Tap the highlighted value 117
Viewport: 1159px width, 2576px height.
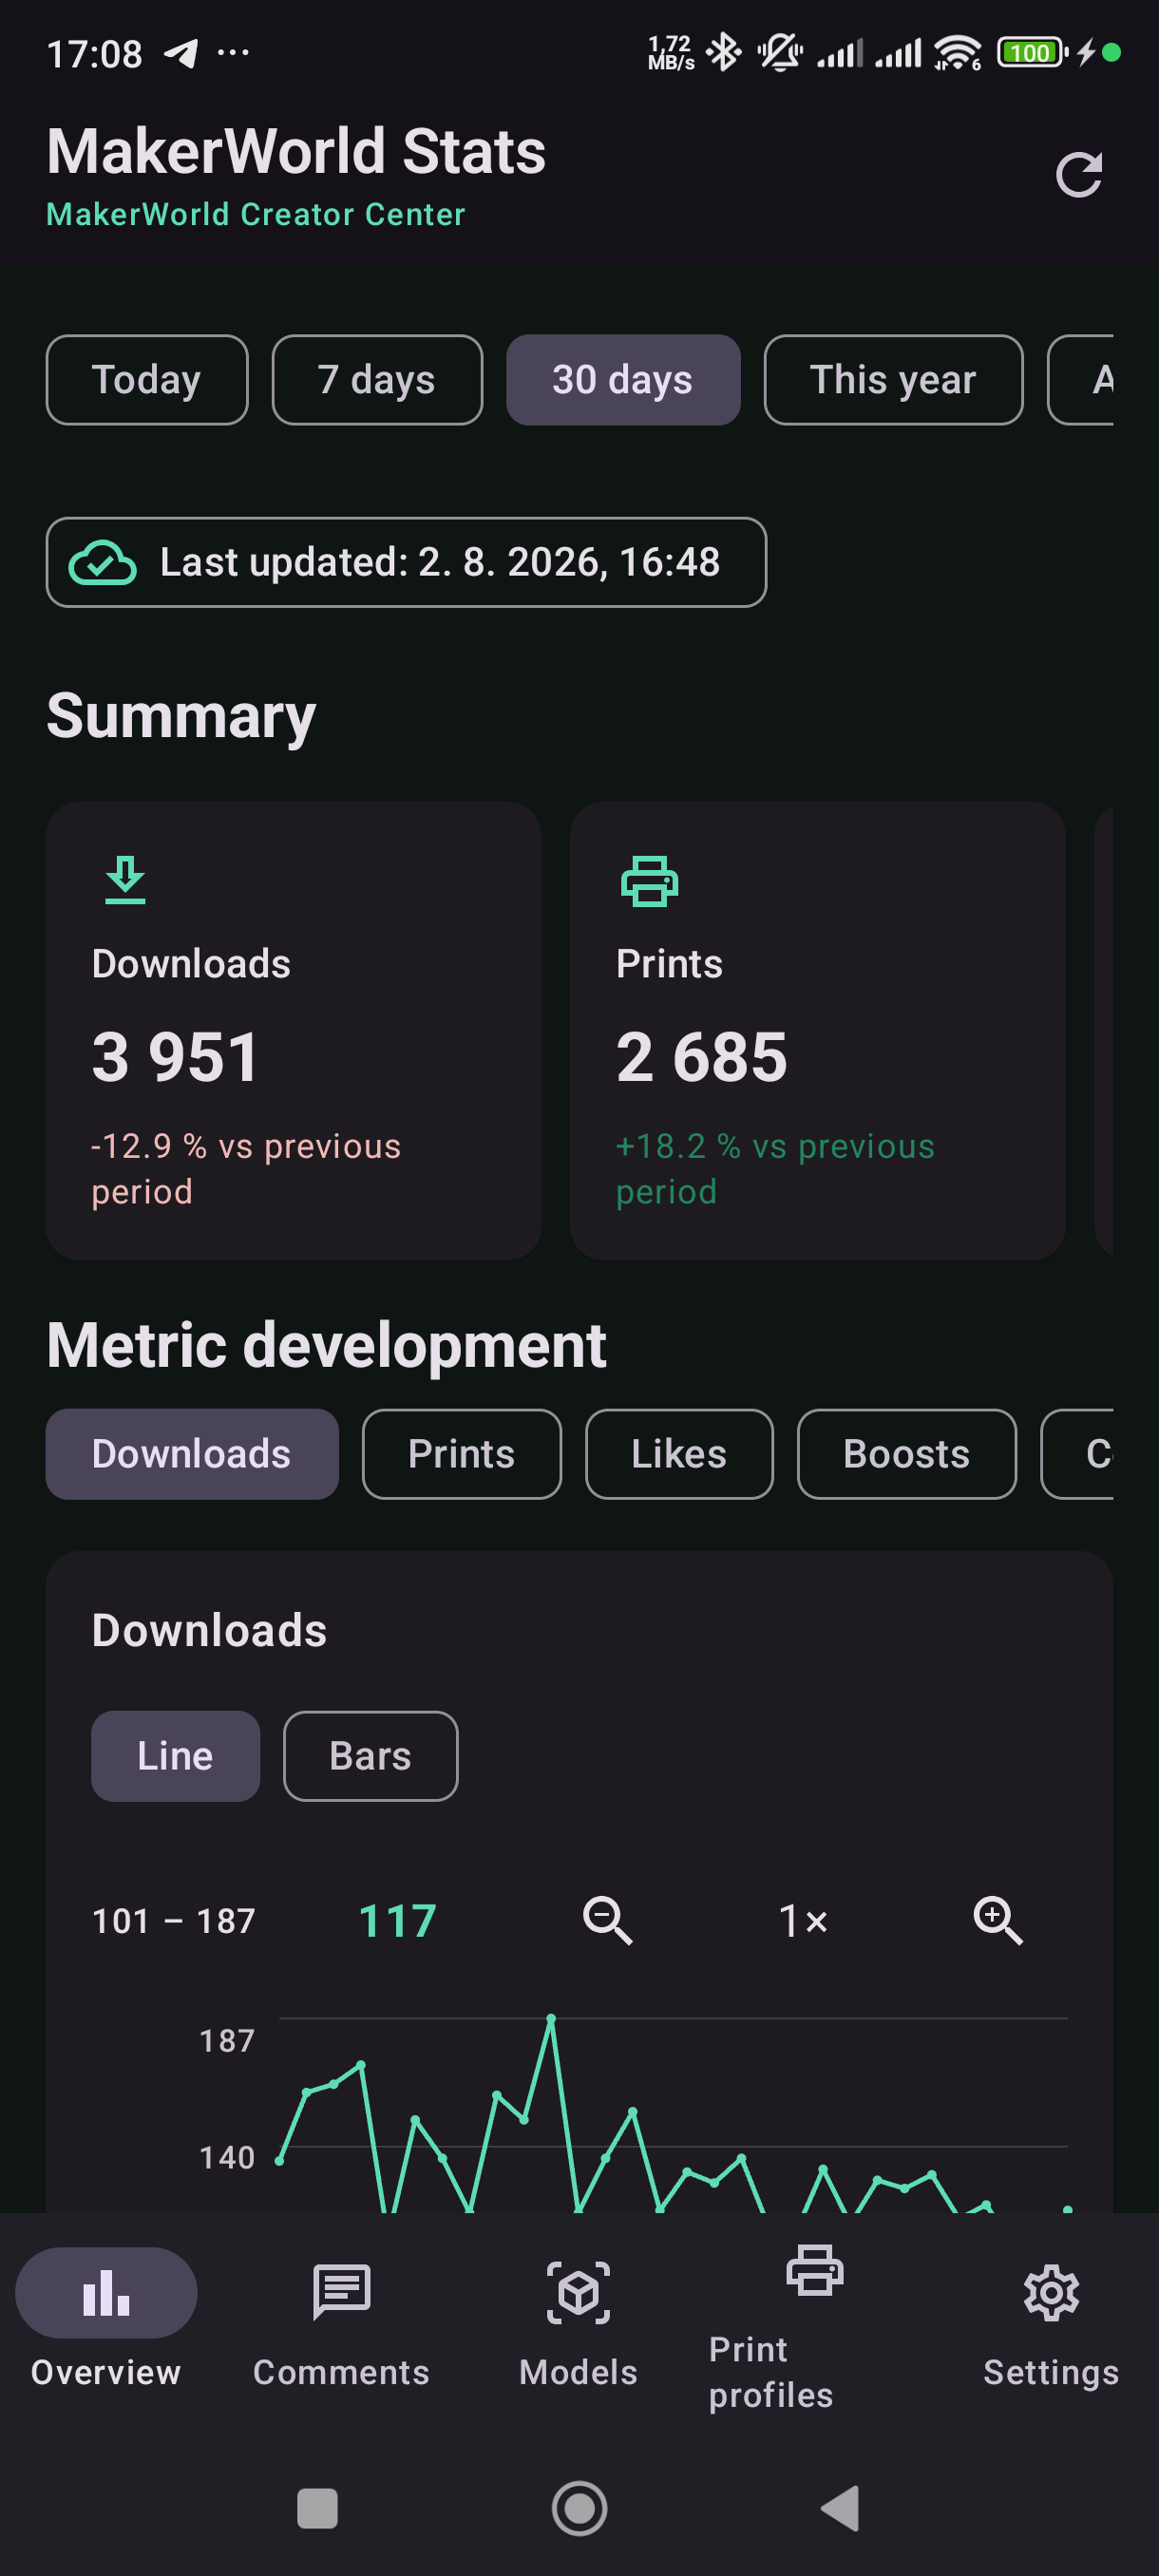397,1921
